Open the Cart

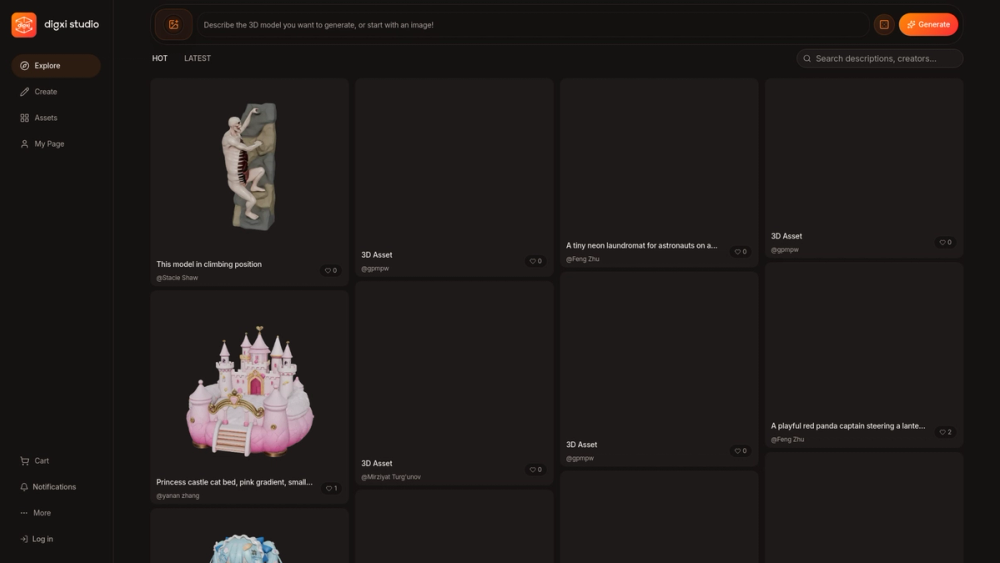click(56, 461)
